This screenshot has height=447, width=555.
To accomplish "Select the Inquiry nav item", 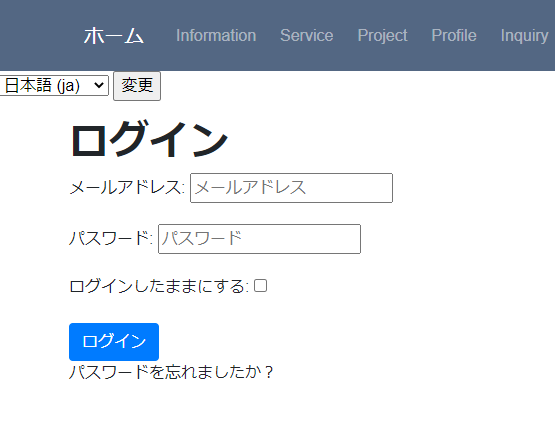I will (525, 35).
